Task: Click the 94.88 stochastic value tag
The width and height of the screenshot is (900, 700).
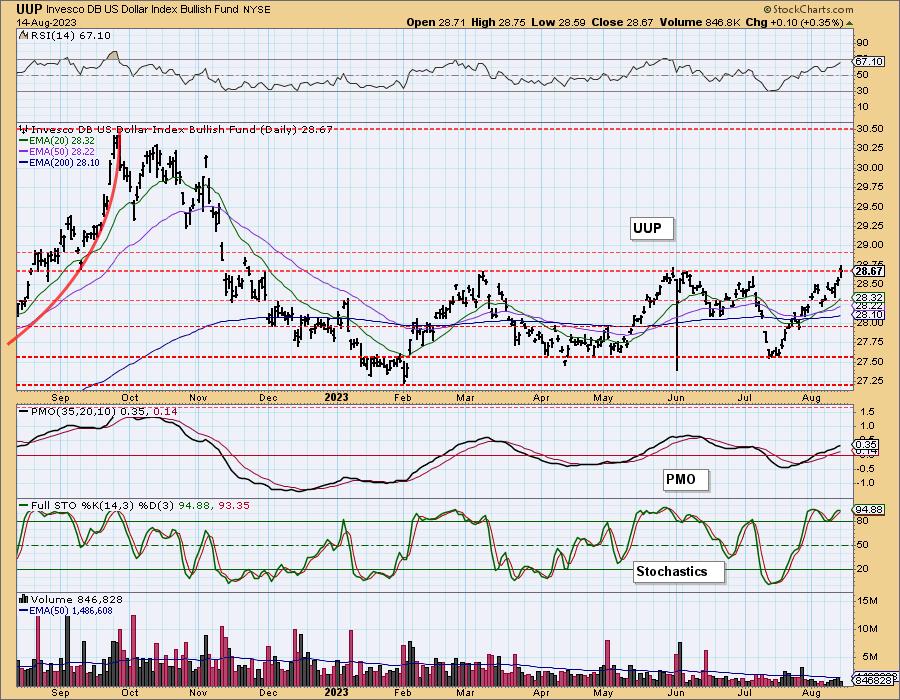Action: [868, 510]
